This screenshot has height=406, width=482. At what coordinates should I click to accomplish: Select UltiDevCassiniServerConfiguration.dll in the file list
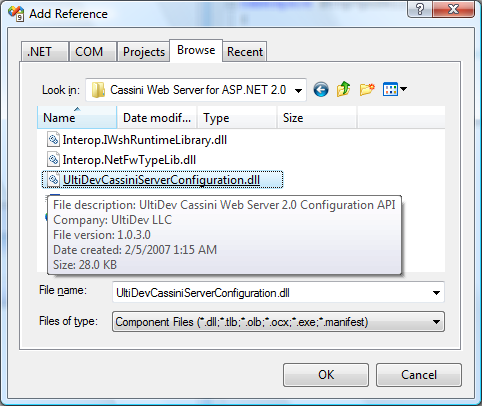pos(161,180)
